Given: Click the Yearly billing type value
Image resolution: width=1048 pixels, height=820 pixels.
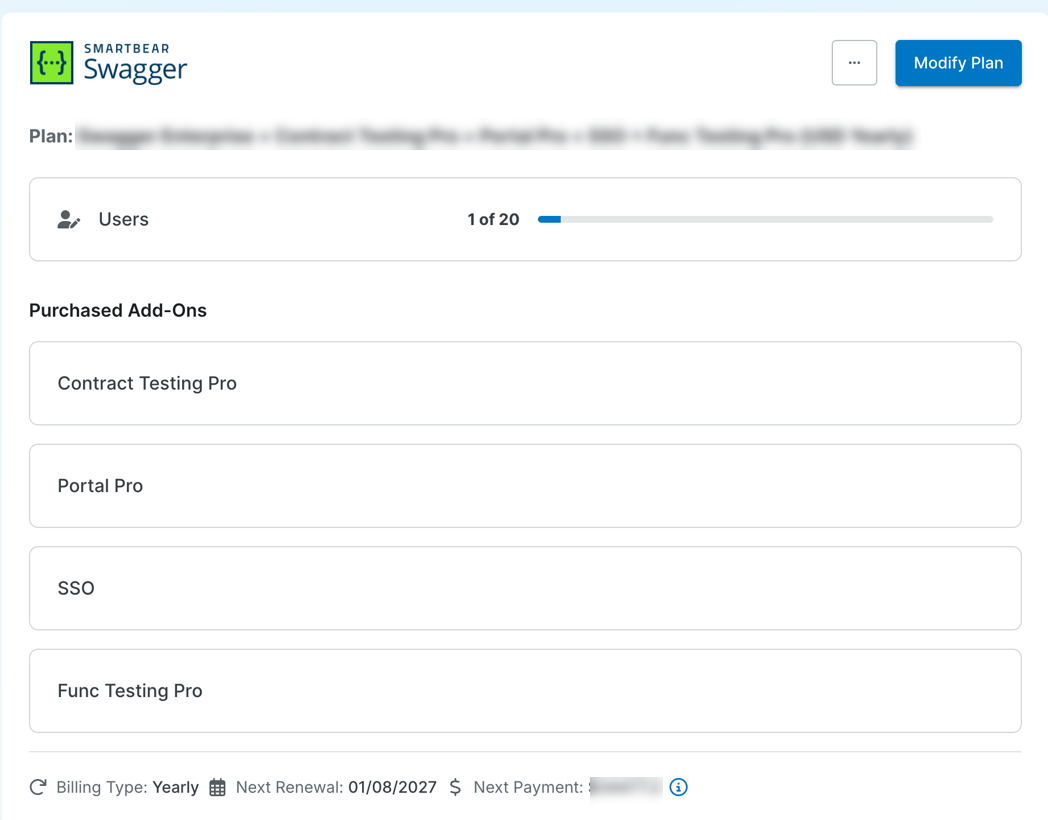Looking at the screenshot, I should (176, 787).
